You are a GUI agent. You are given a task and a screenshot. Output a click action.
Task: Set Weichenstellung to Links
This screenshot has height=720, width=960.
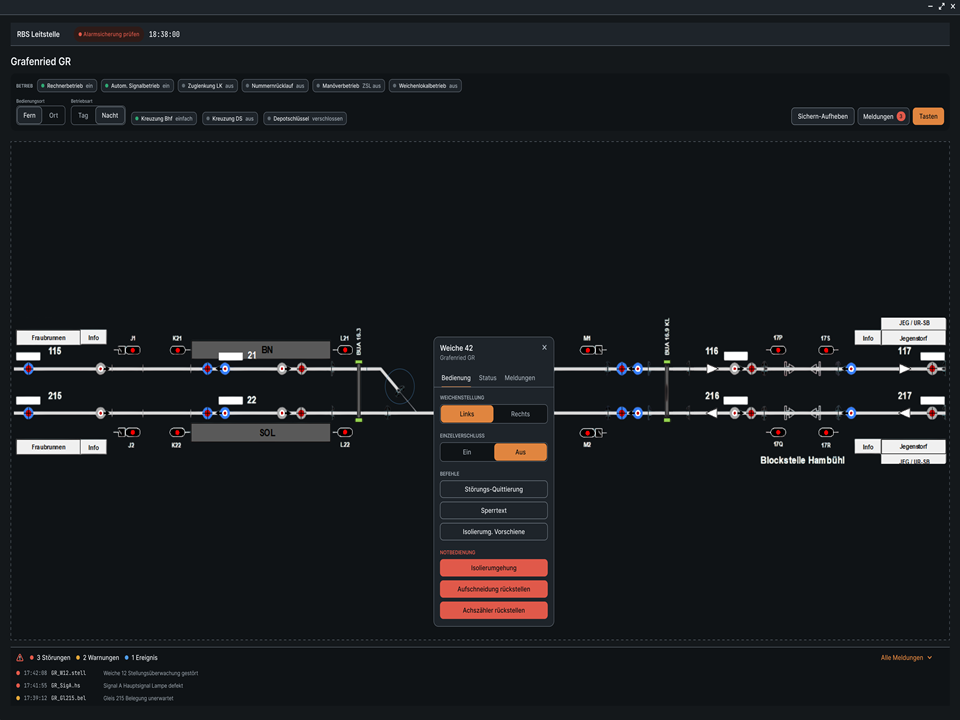[x=467, y=414]
